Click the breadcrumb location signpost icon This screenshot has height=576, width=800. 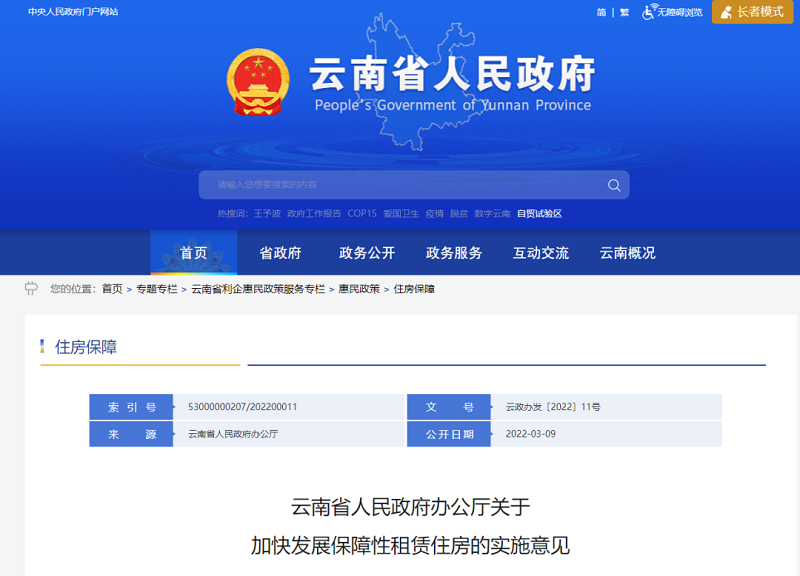click(x=31, y=289)
